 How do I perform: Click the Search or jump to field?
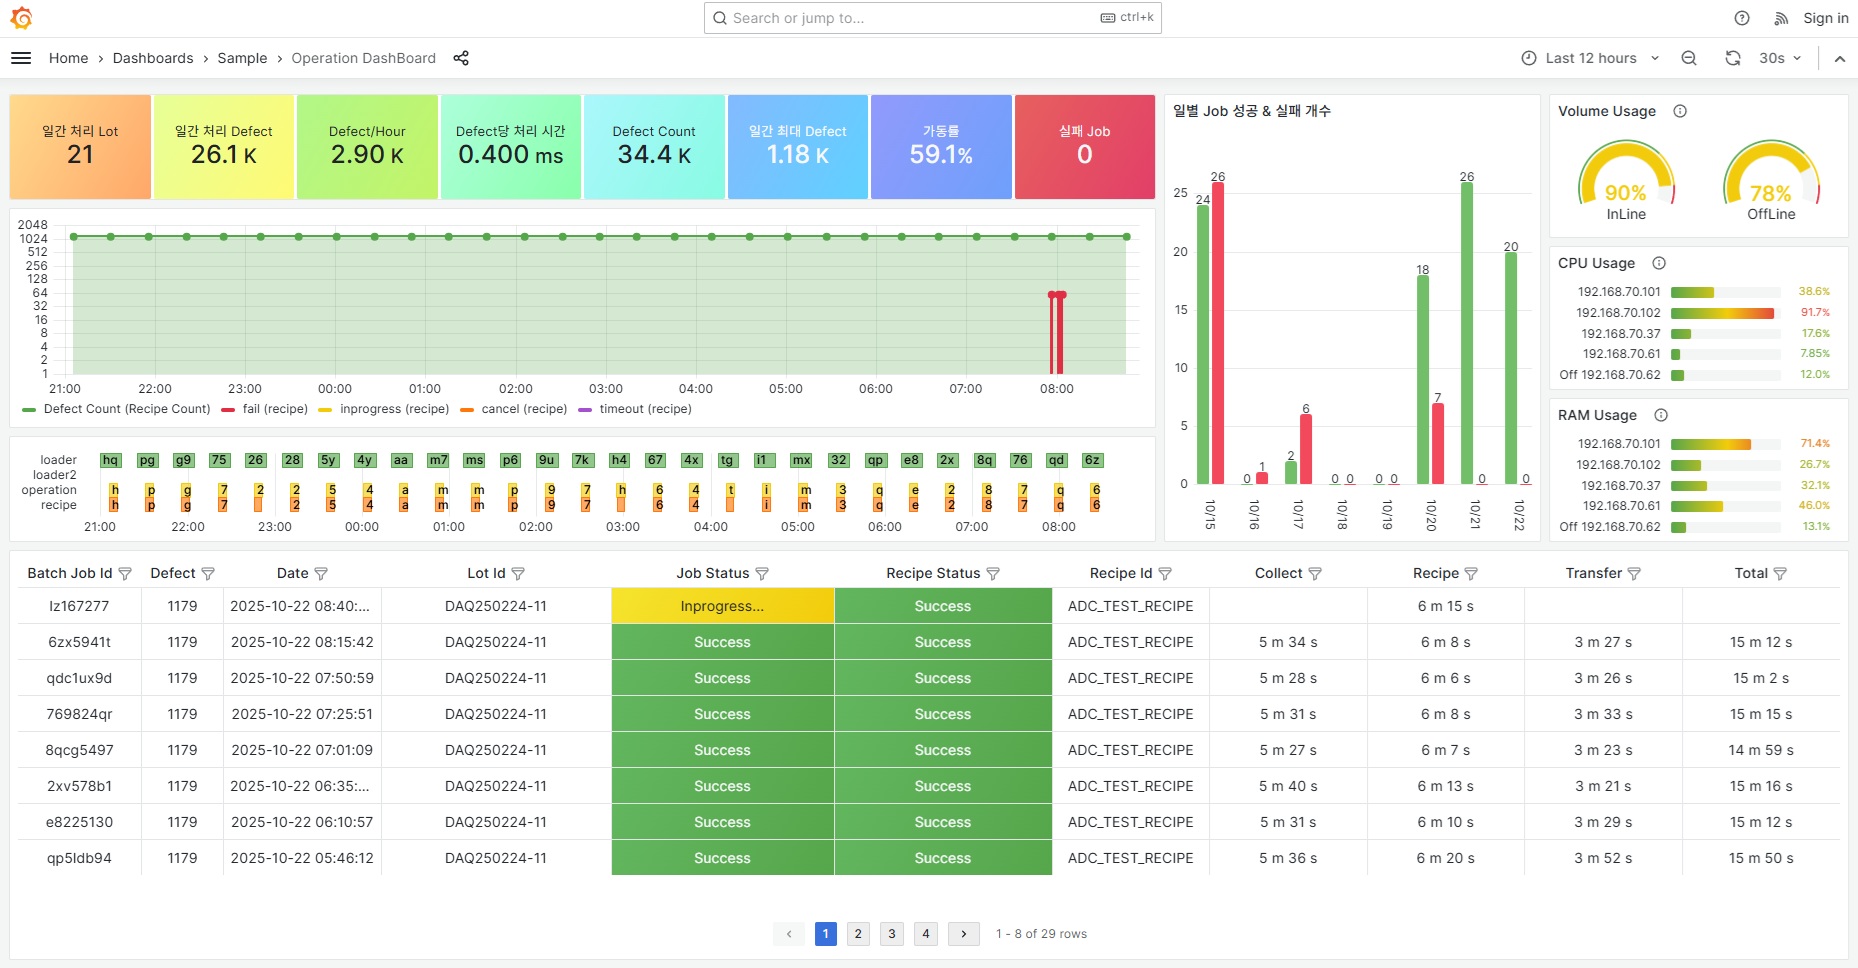(x=910, y=18)
